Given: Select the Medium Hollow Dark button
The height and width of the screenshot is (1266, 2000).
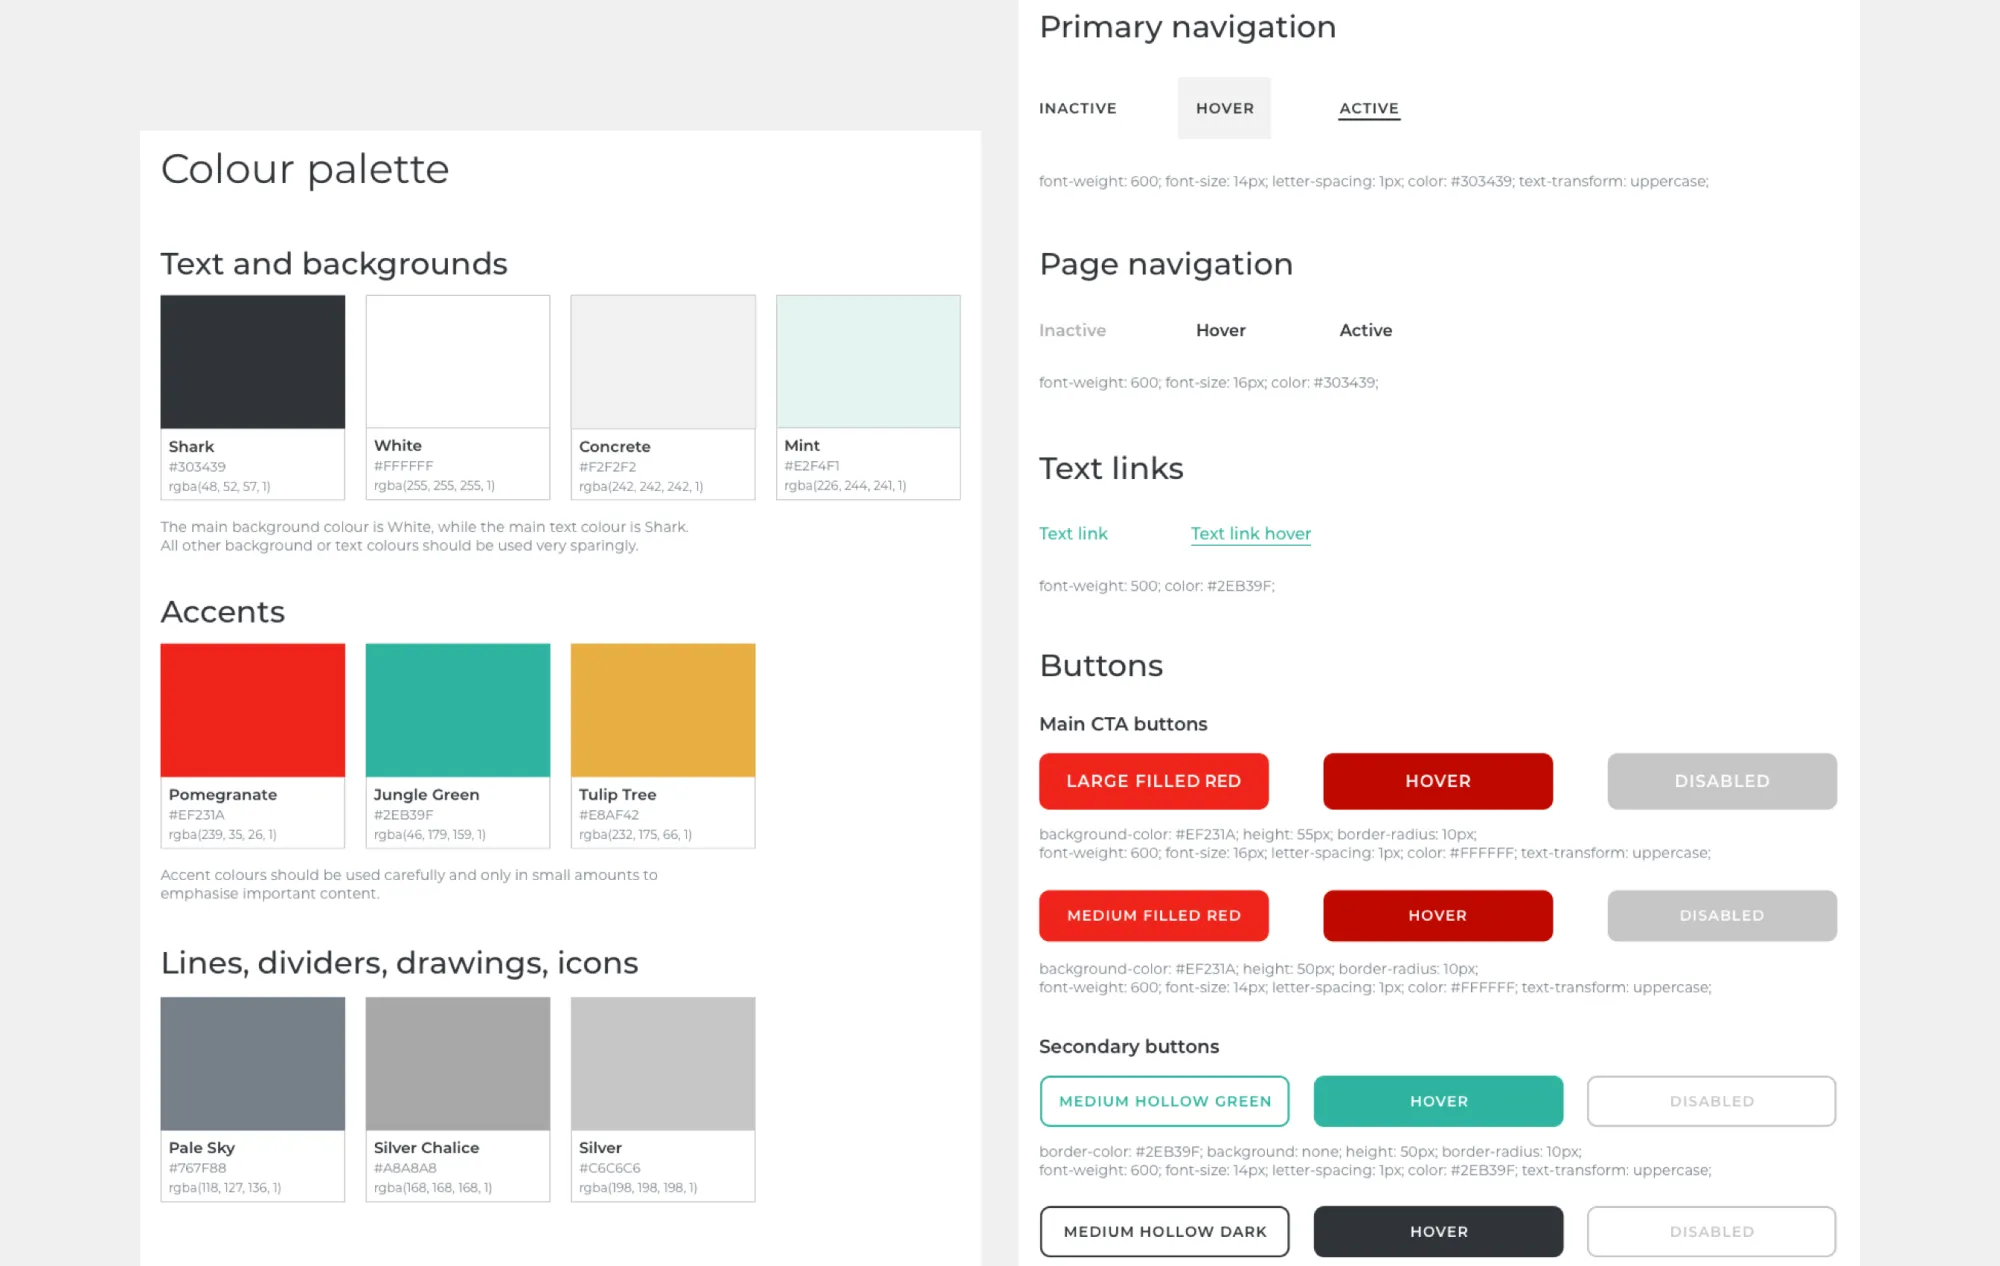Looking at the screenshot, I should [1164, 1231].
